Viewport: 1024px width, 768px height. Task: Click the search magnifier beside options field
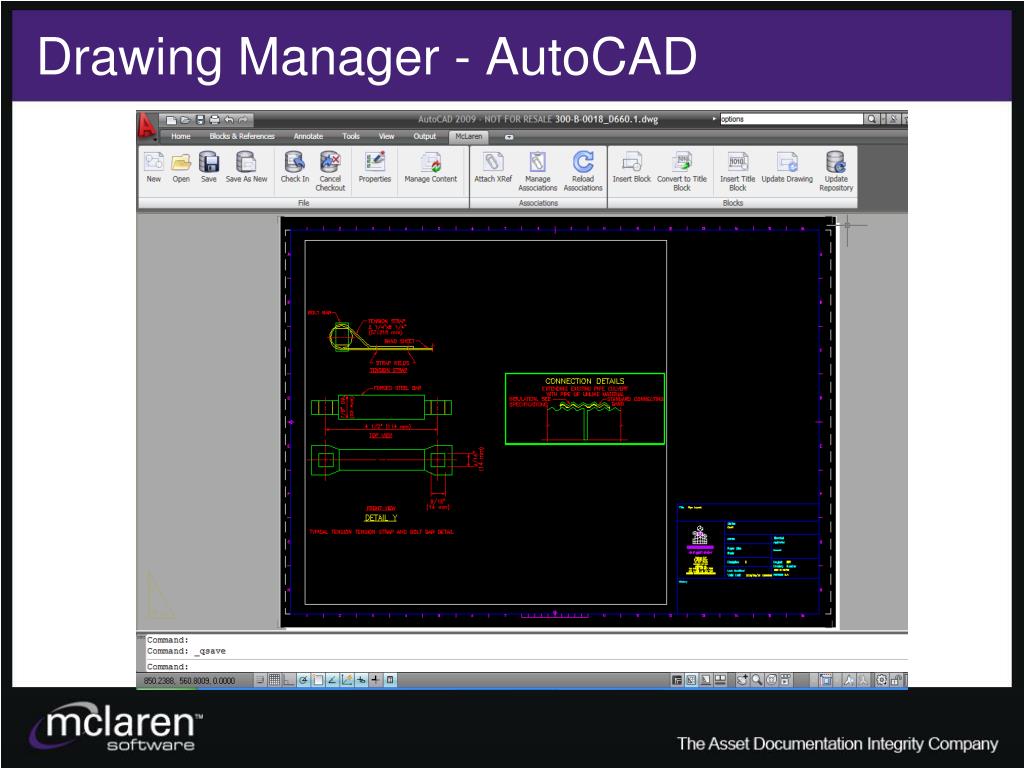tap(871, 119)
